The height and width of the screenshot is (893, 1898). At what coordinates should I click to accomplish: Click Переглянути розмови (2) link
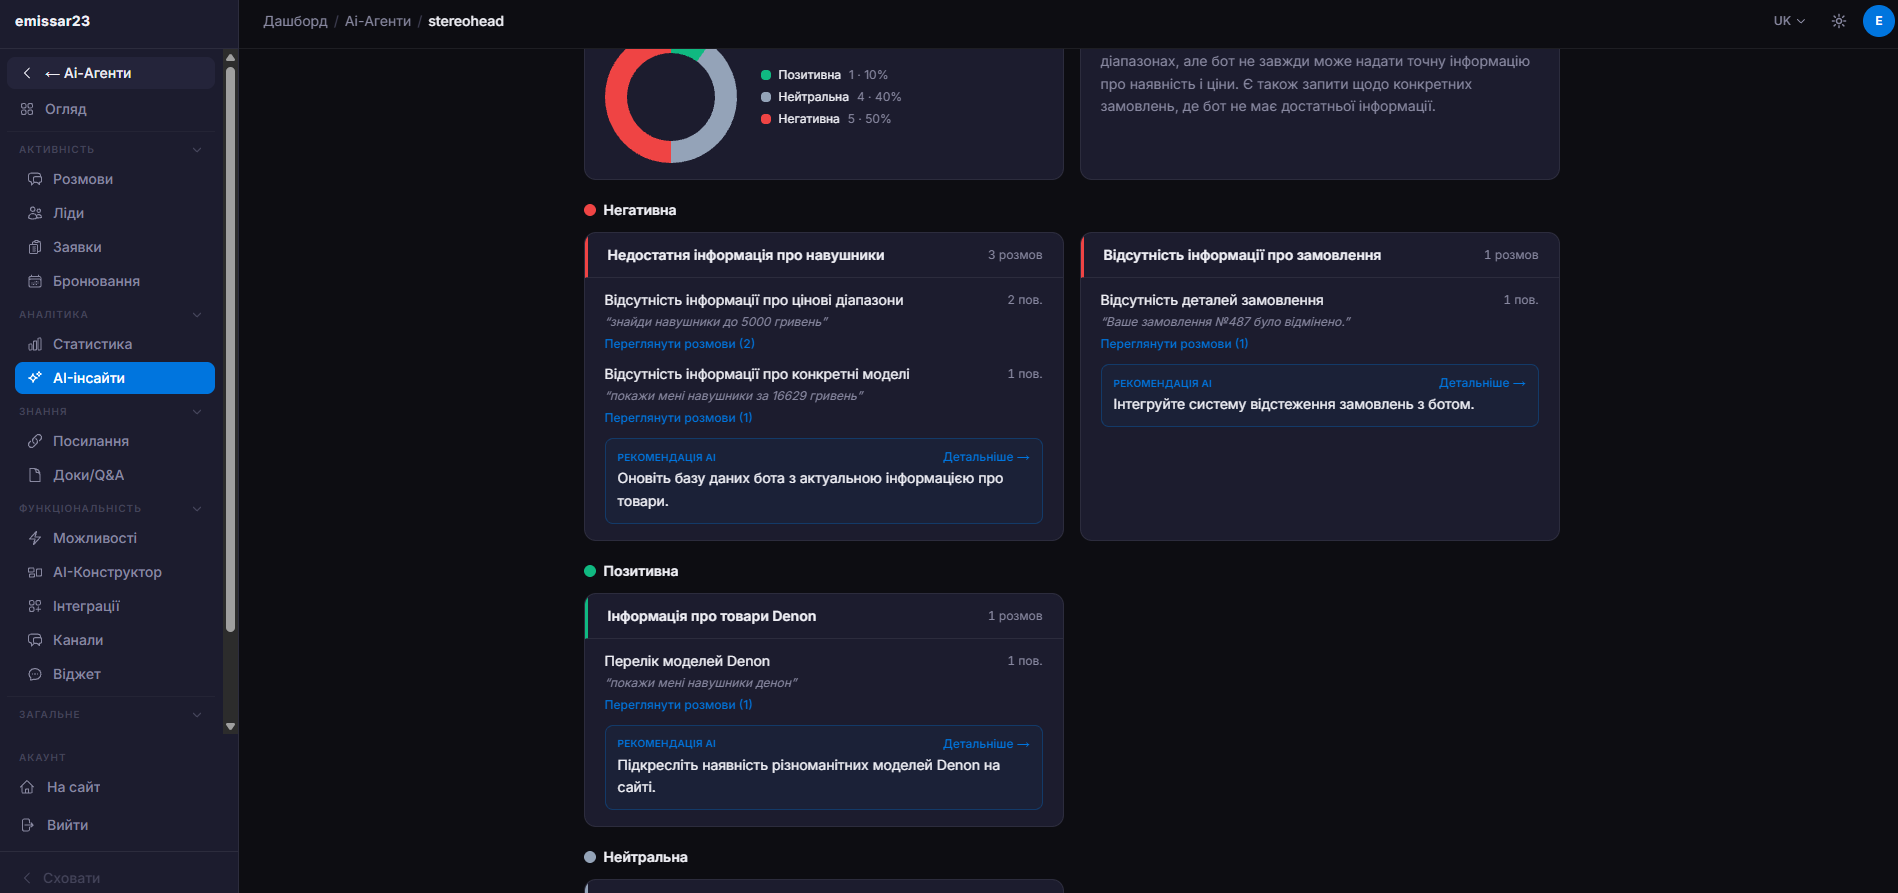click(679, 344)
